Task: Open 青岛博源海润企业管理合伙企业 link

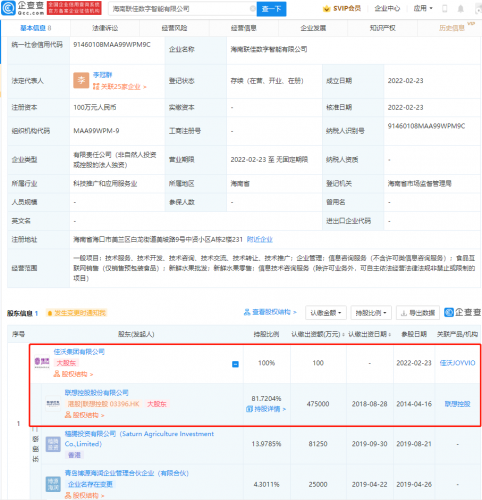Action: 127,473
